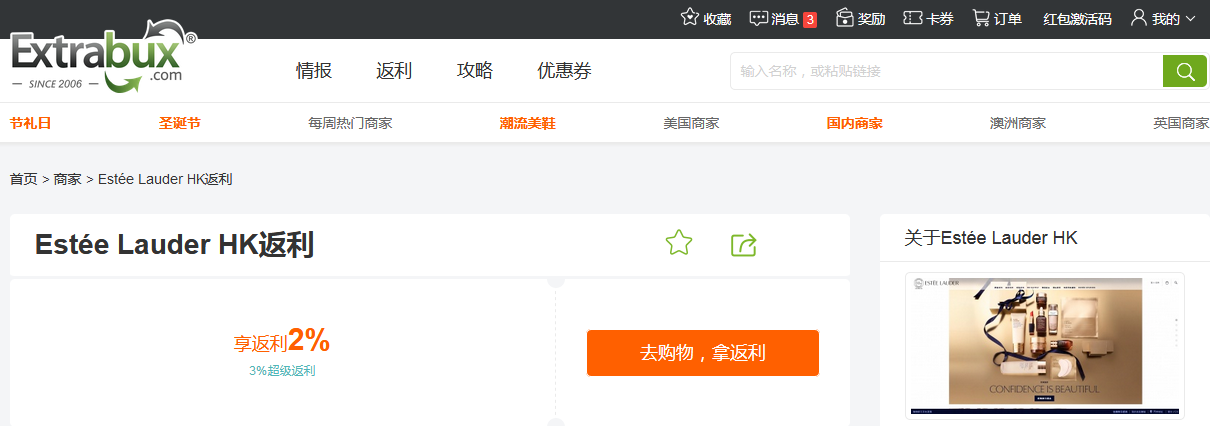The image size is (1210, 426).
Task: Focus the store name search field
Action: click(x=946, y=71)
